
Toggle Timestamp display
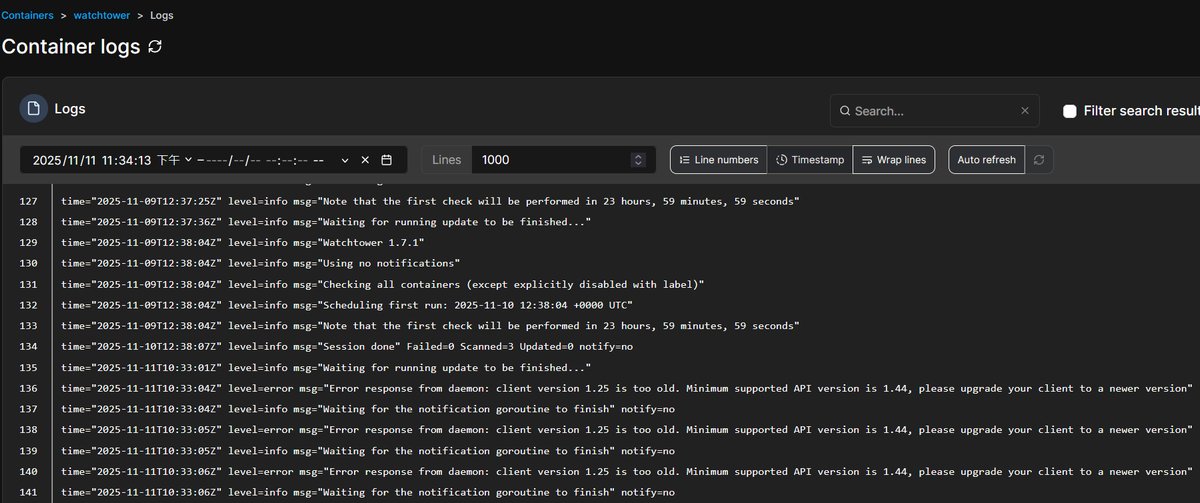pyautogui.click(x=810, y=160)
